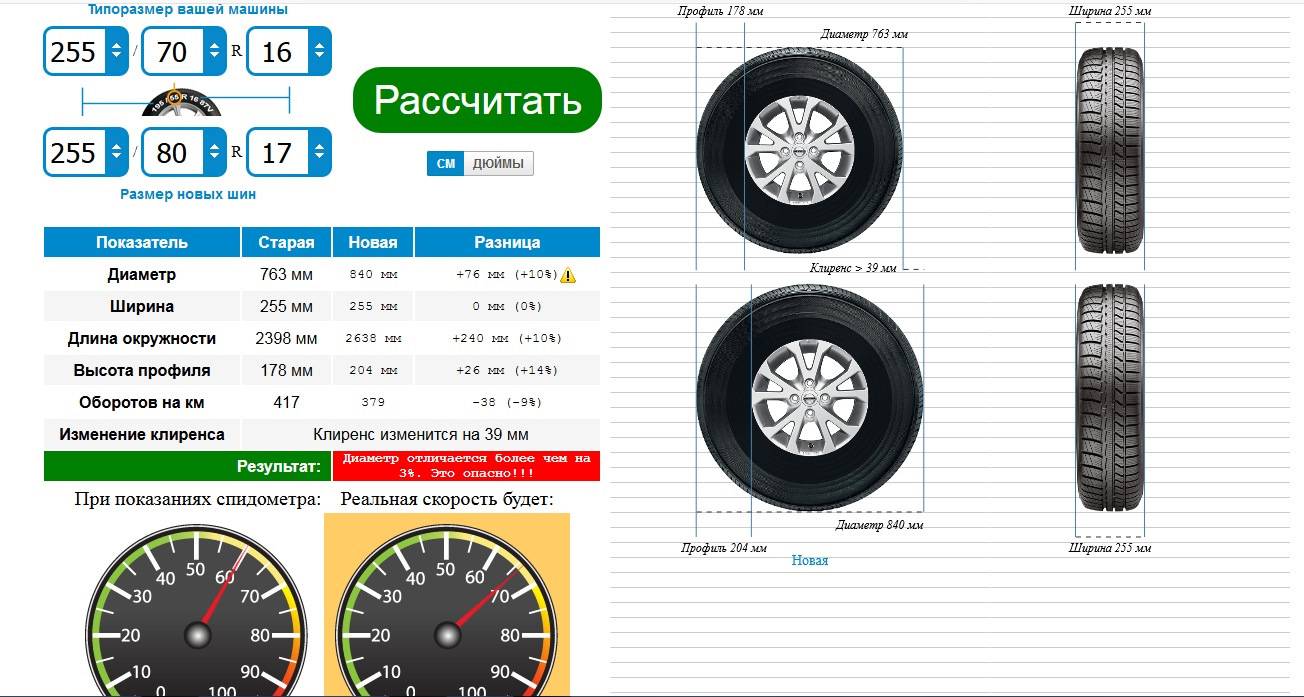
Task: Click the new tire tread front view
Action: (x=1110, y=398)
